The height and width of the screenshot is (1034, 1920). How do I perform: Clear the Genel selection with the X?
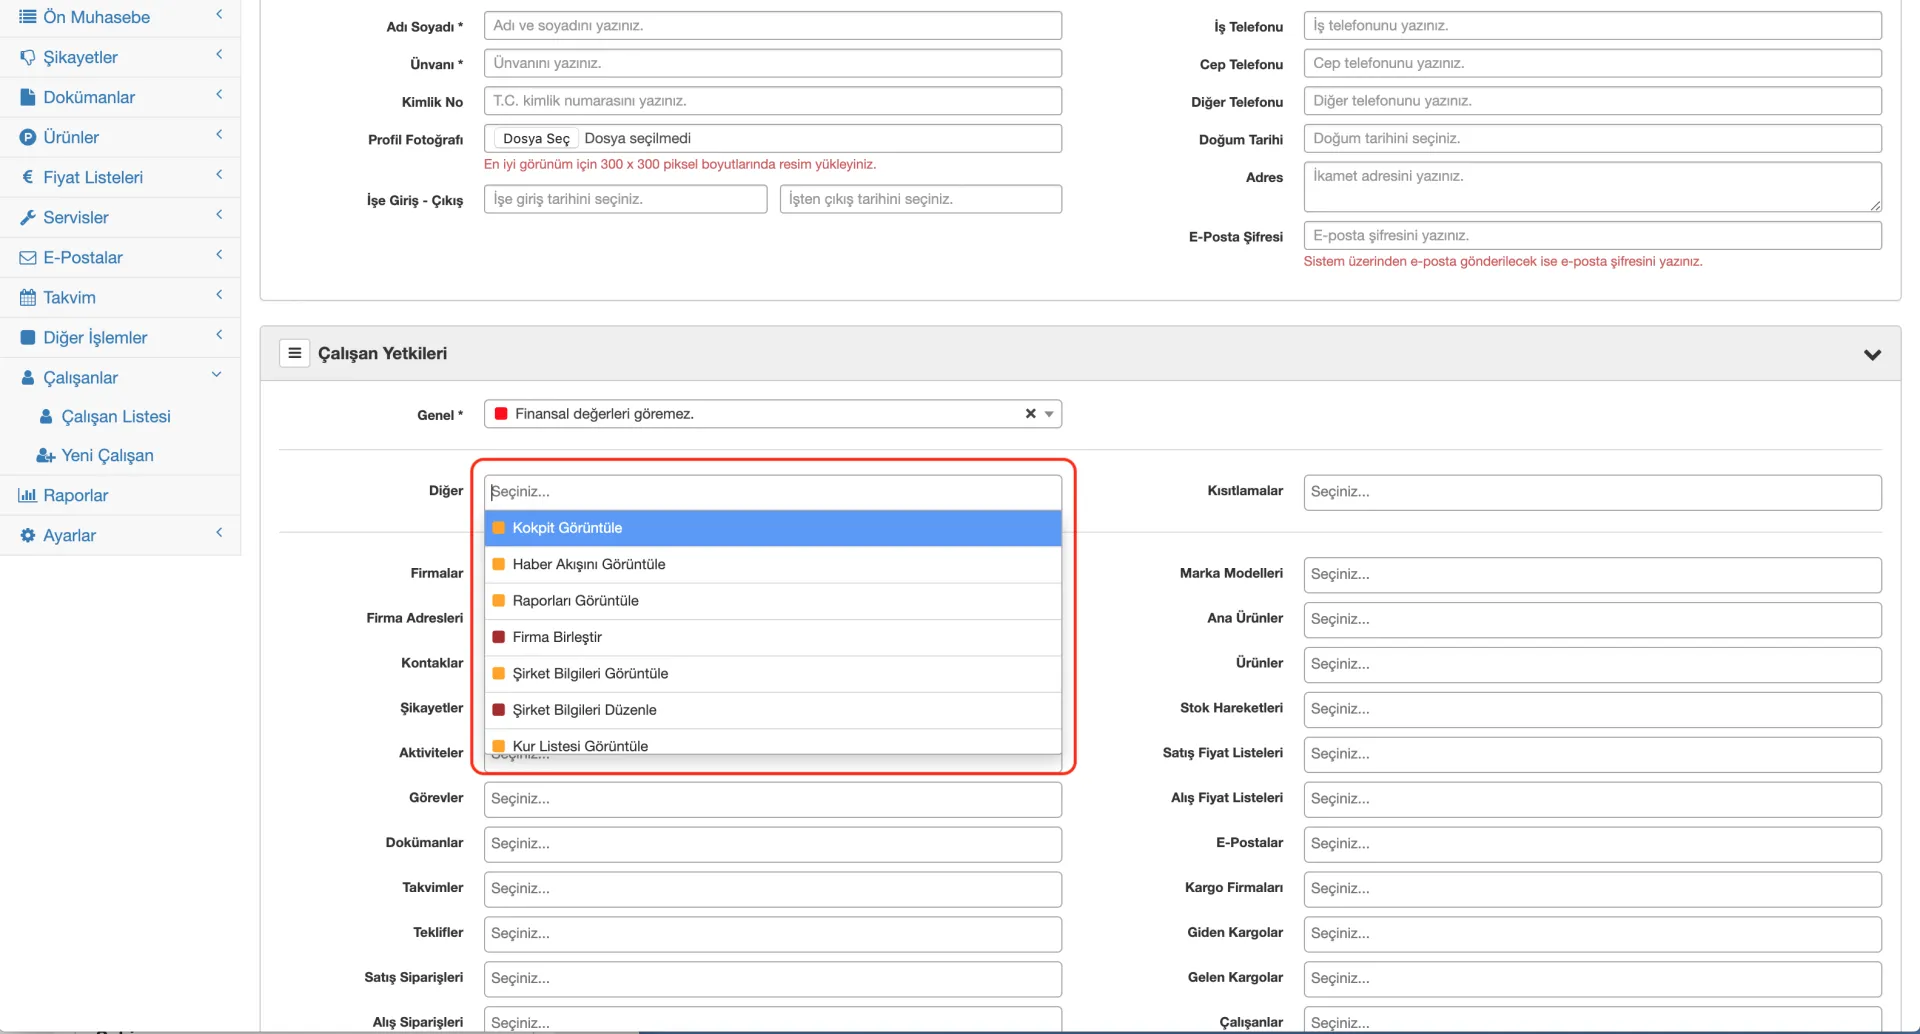click(1030, 413)
